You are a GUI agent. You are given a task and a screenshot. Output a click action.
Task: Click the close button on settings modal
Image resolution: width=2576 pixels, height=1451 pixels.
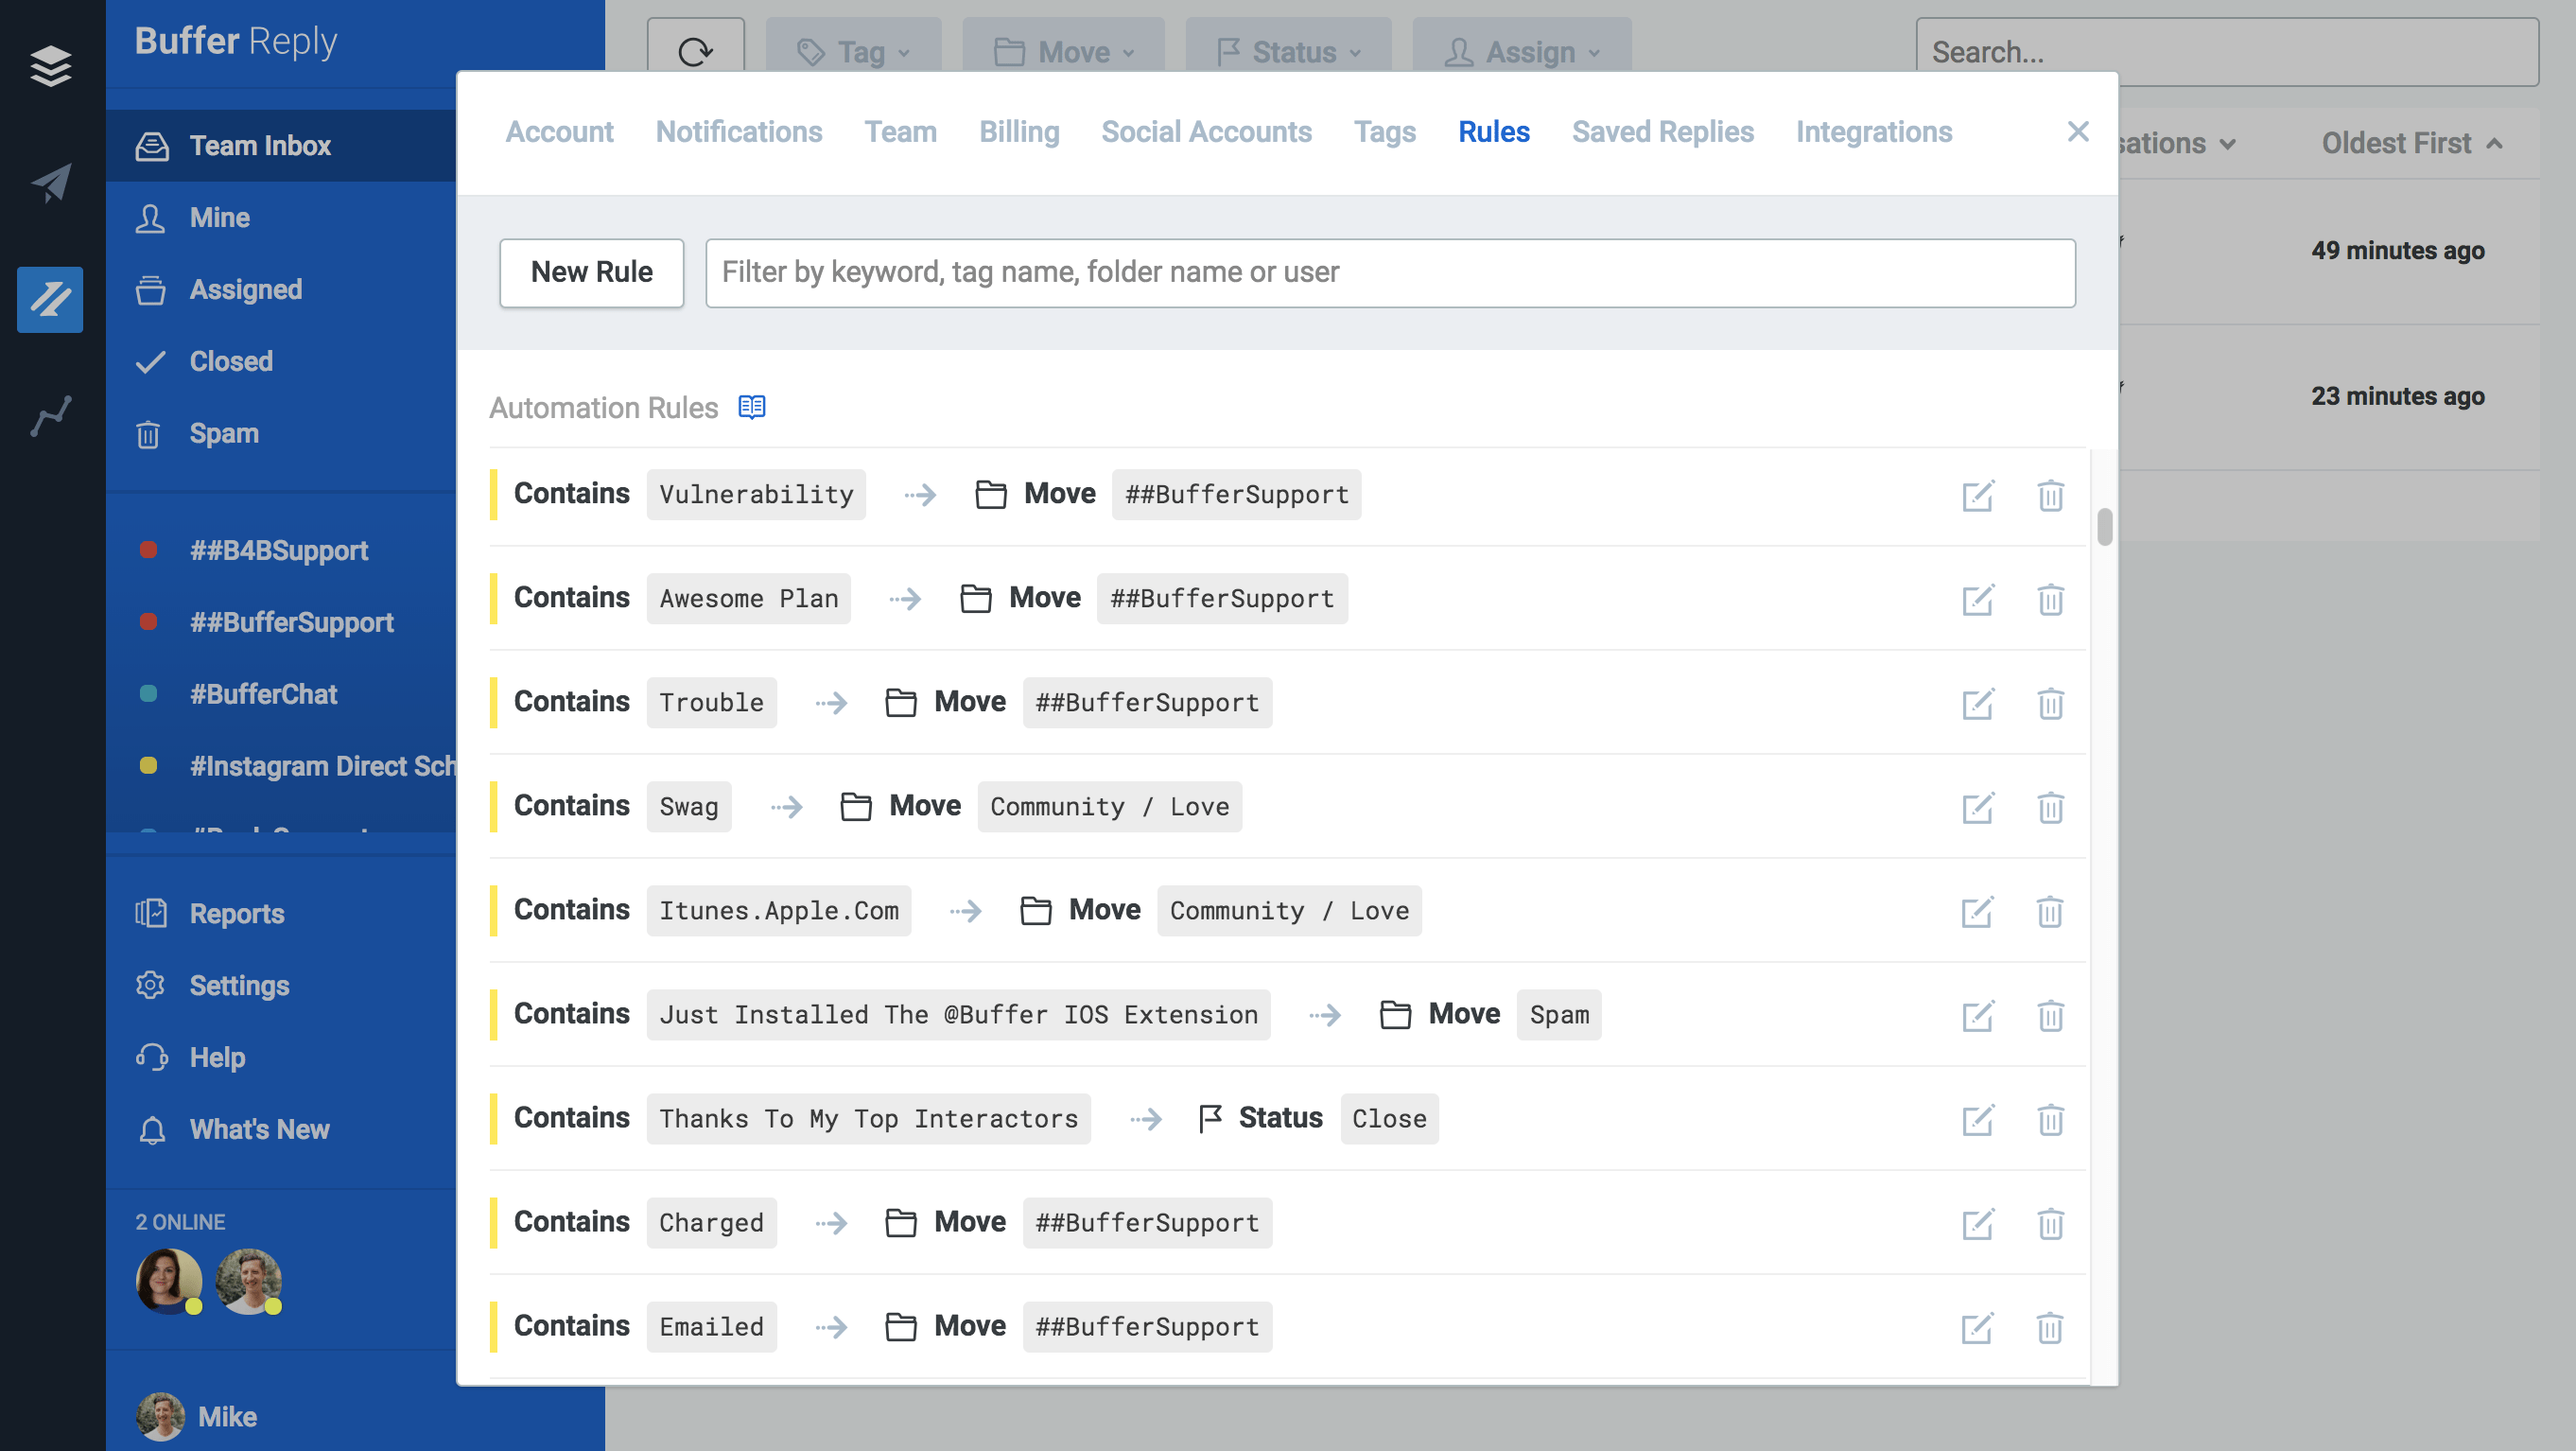point(2079,131)
